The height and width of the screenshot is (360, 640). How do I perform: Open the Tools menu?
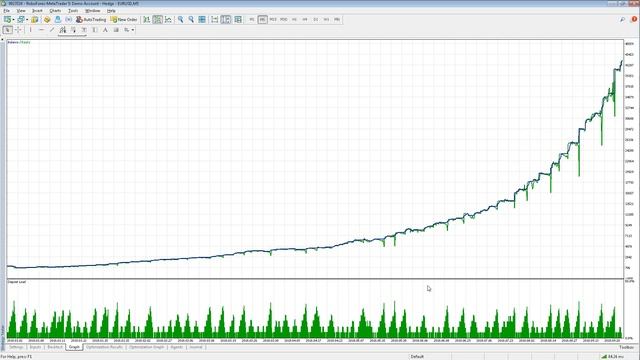pyautogui.click(x=73, y=11)
